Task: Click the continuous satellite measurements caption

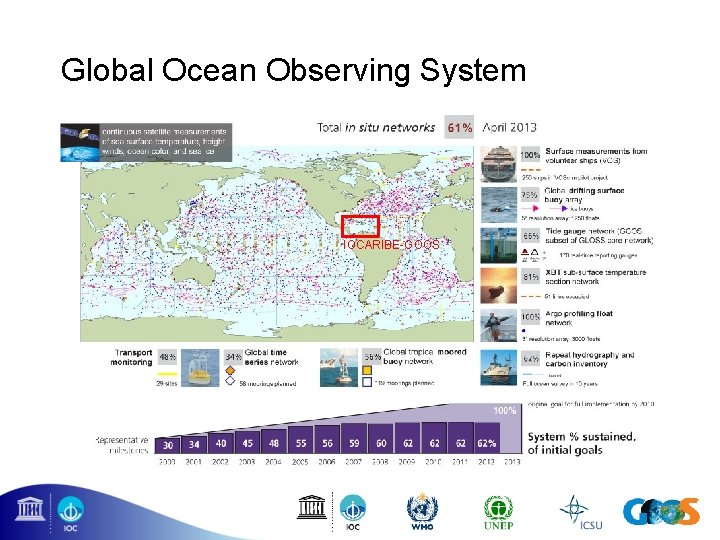Action: click(x=164, y=141)
